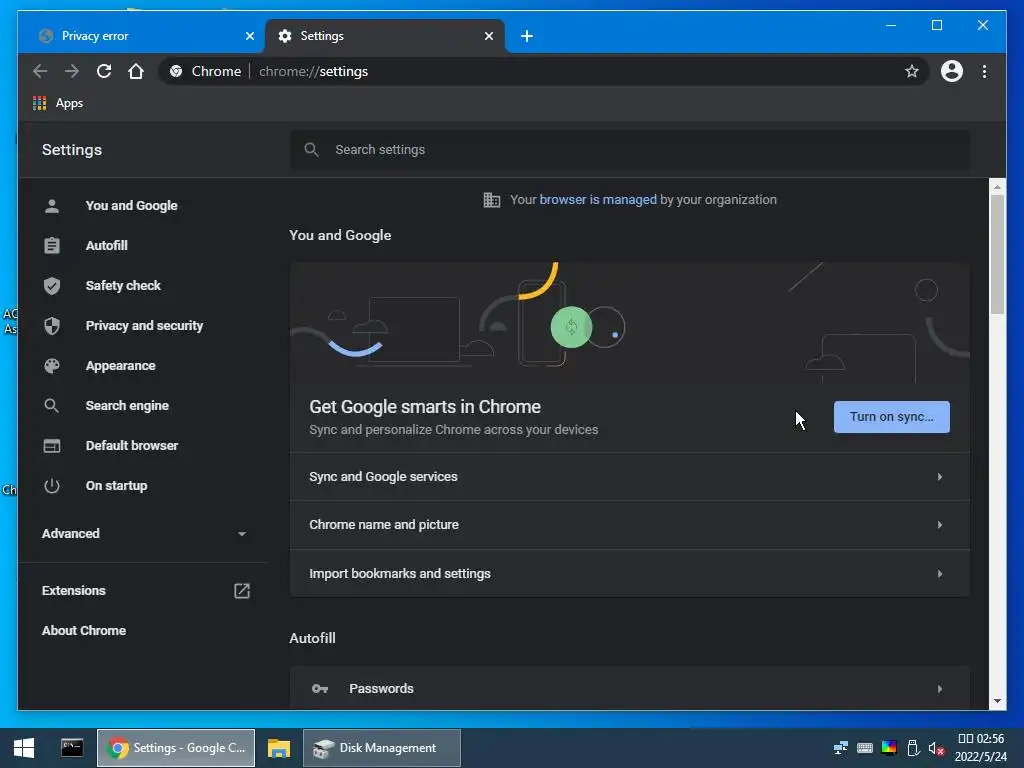Click the magnifier icon for Search engine
The width and height of the screenshot is (1024, 768).
pyautogui.click(x=52, y=406)
